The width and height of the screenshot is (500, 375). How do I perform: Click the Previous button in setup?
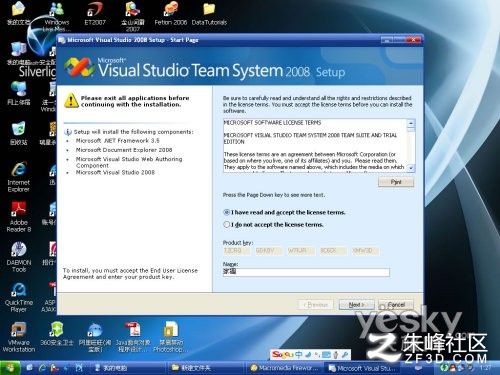316,305
